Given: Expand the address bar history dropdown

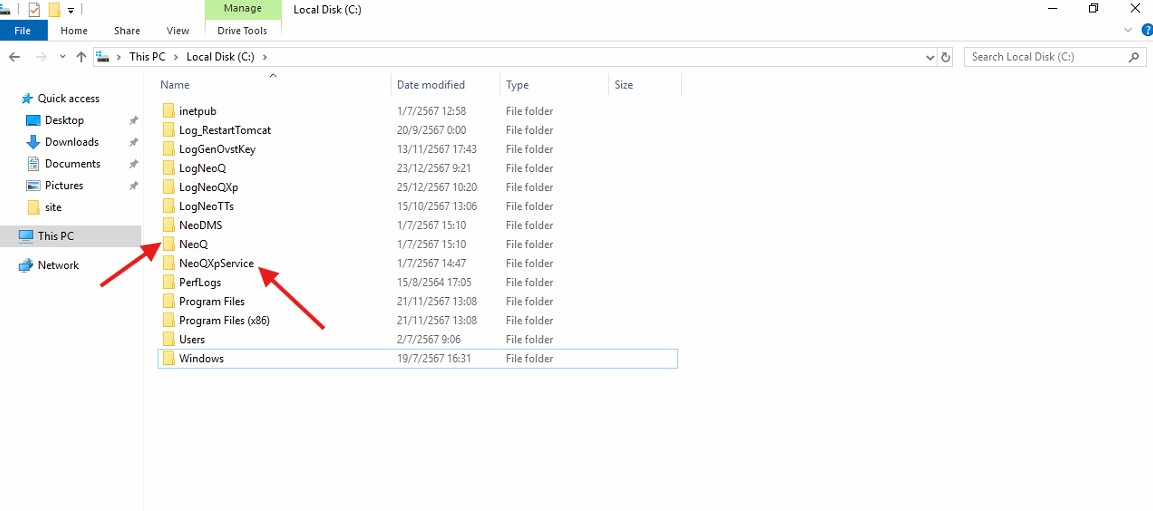Looking at the screenshot, I should pyautogui.click(x=931, y=57).
